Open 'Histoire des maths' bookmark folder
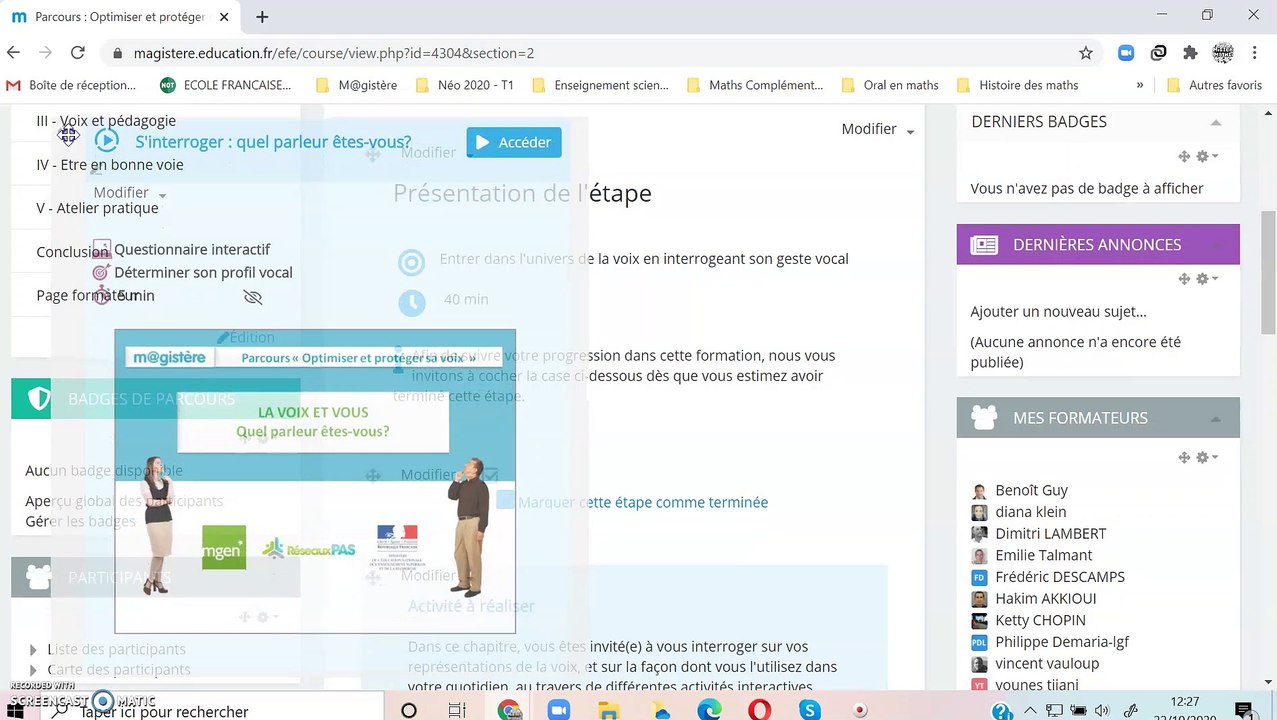 [1017, 85]
